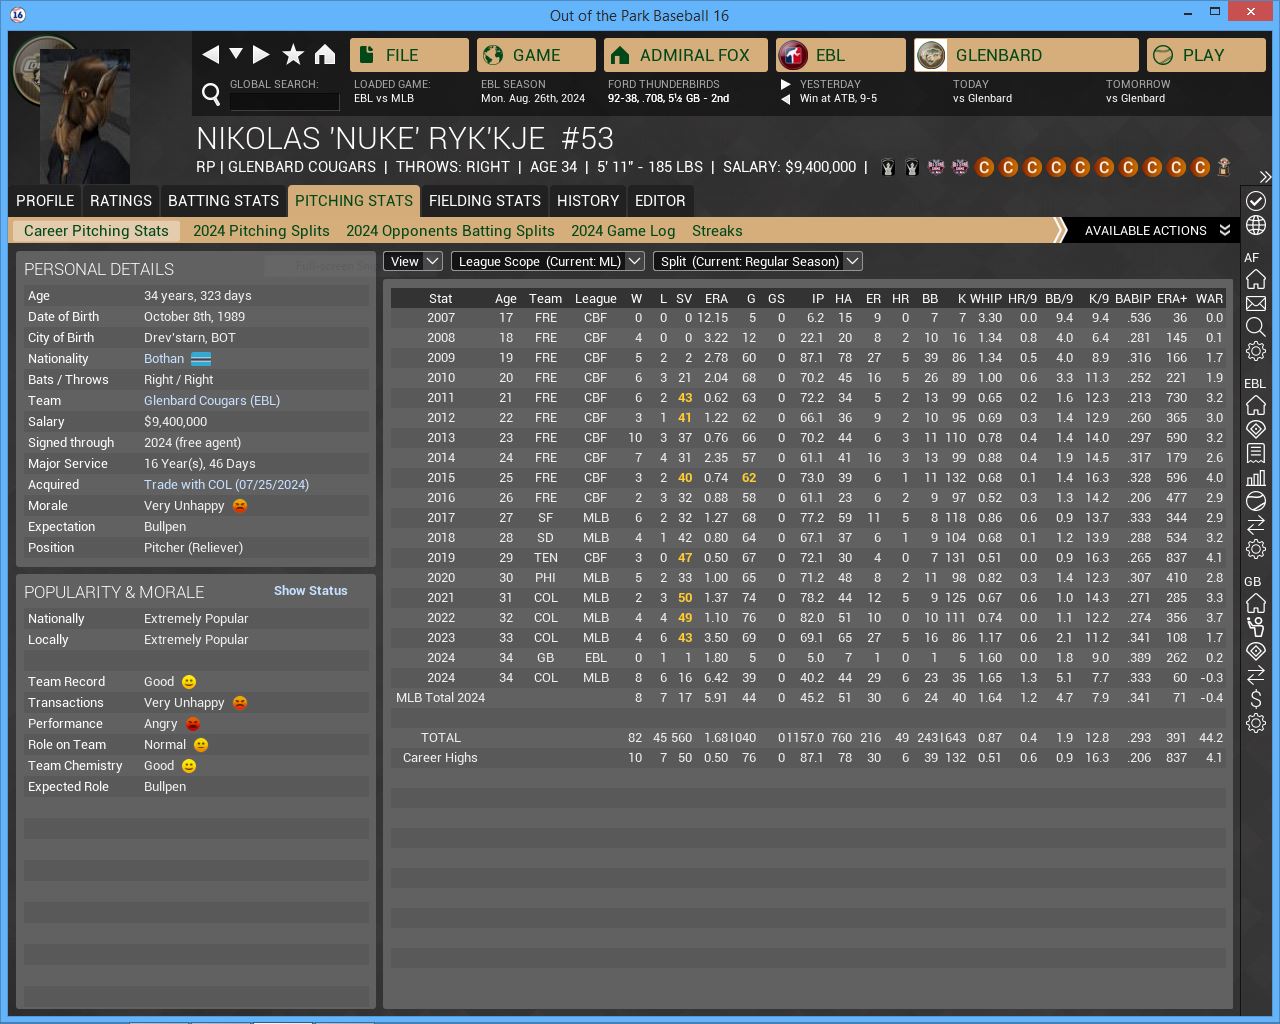
Task: Expand the Available Actions menu
Action: click(x=1157, y=230)
